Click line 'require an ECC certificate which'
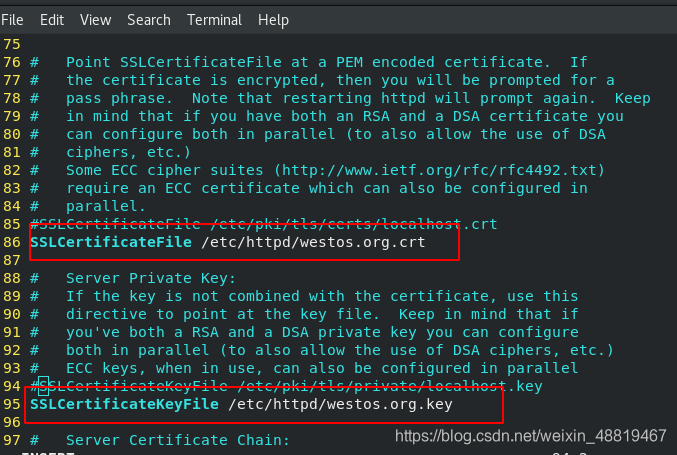The image size is (677, 455). click(x=309, y=188)
